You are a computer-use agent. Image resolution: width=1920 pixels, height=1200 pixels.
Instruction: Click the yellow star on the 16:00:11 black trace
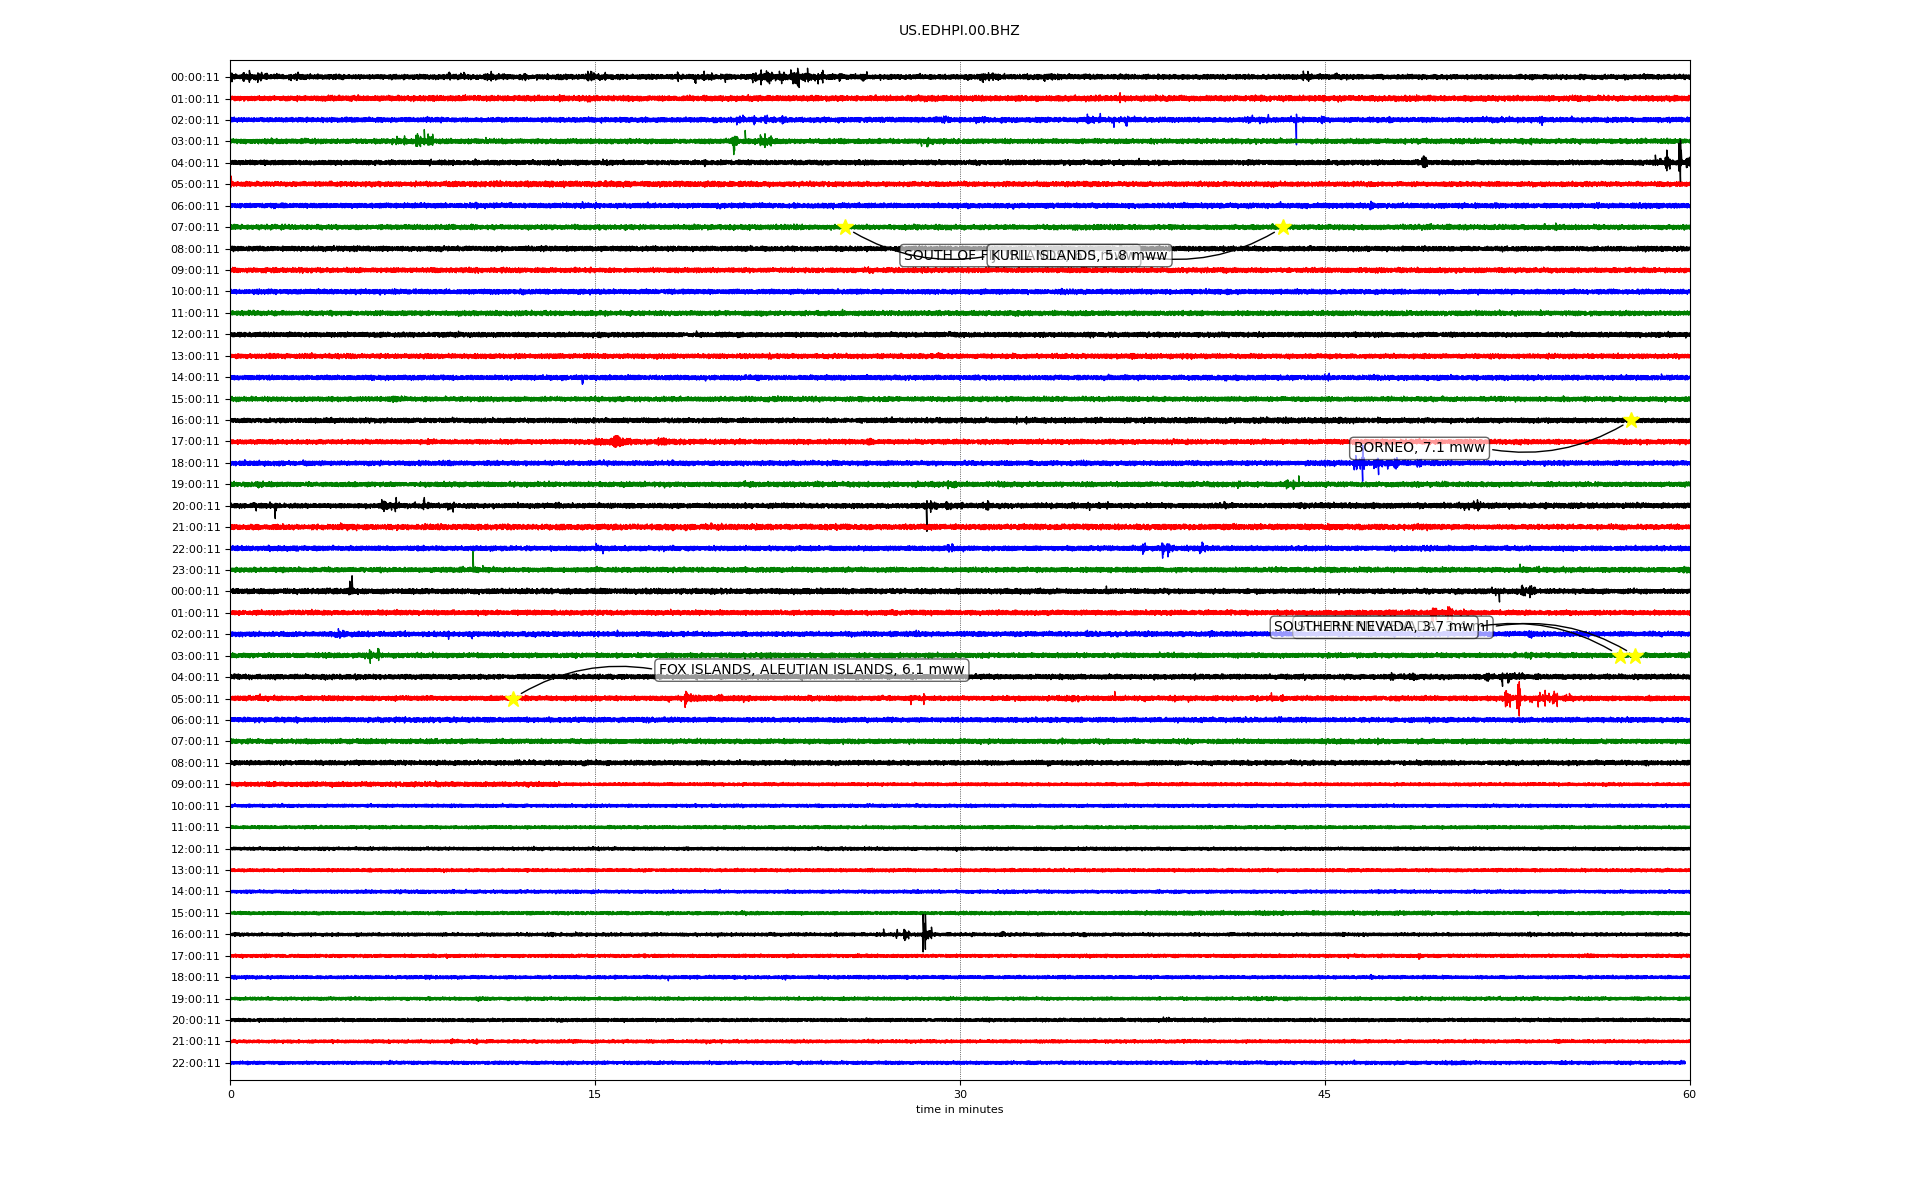coord(1631,420)
